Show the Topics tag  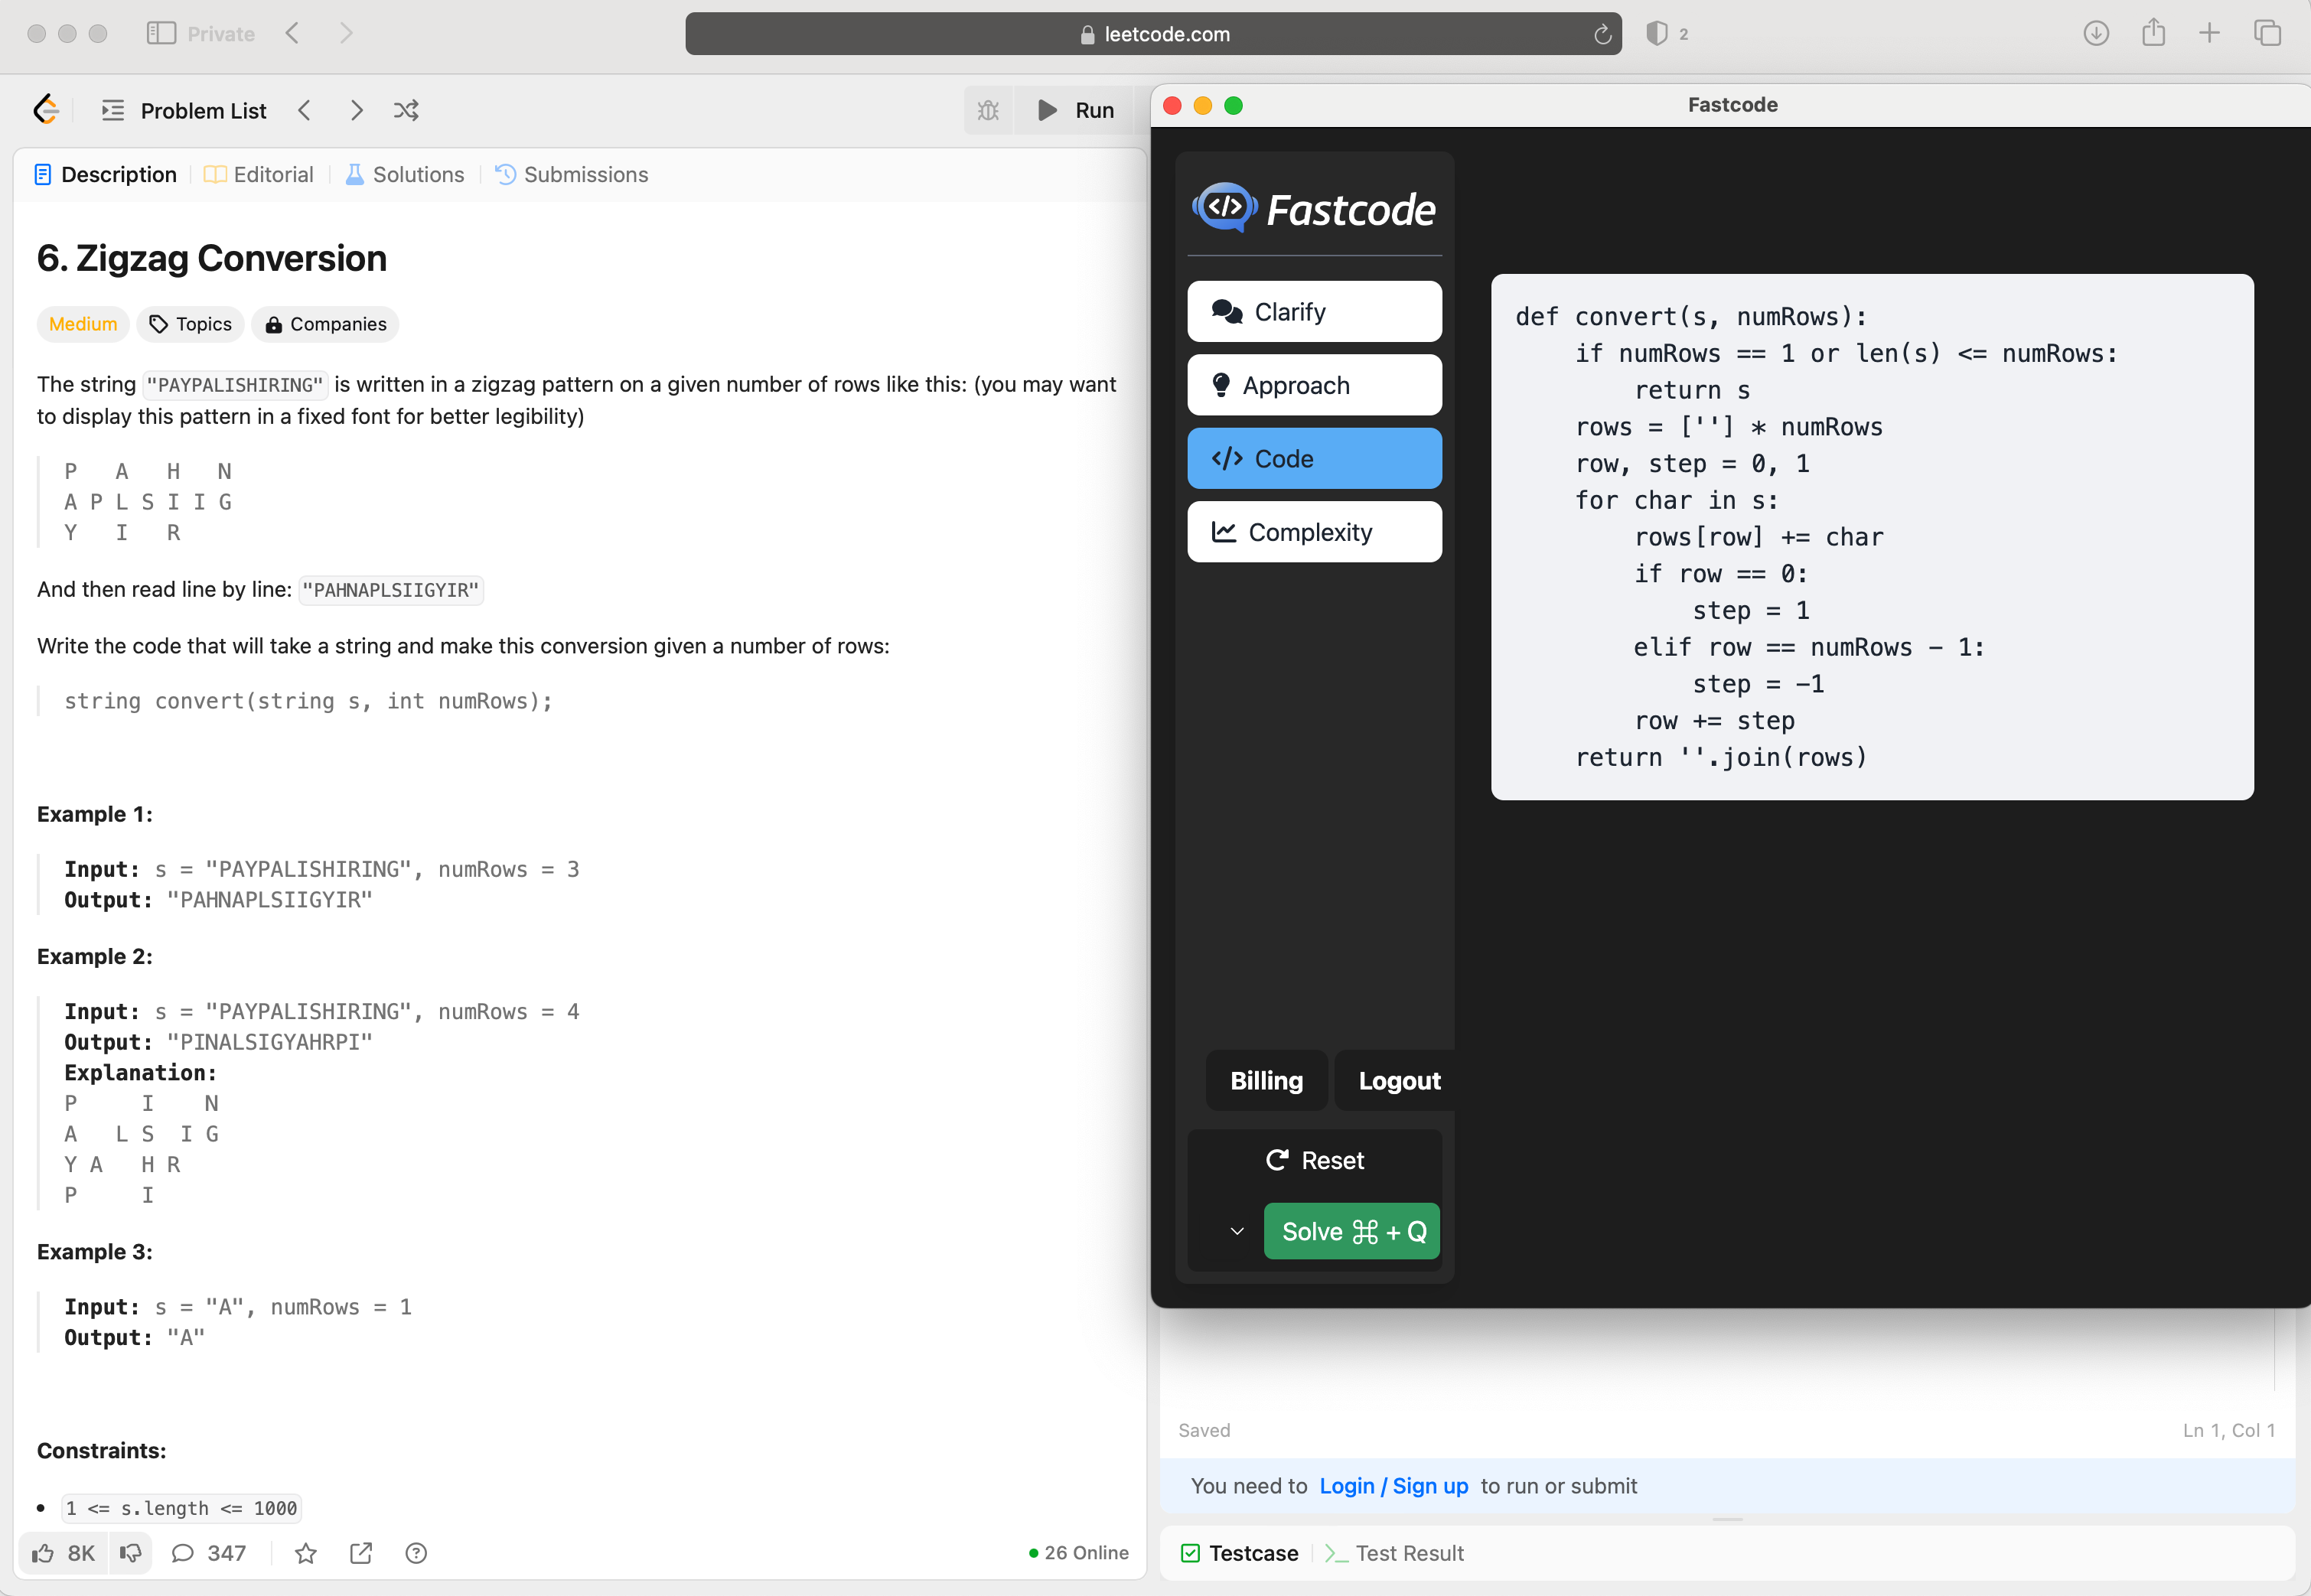pyautogui.click(x=190, y=324)
